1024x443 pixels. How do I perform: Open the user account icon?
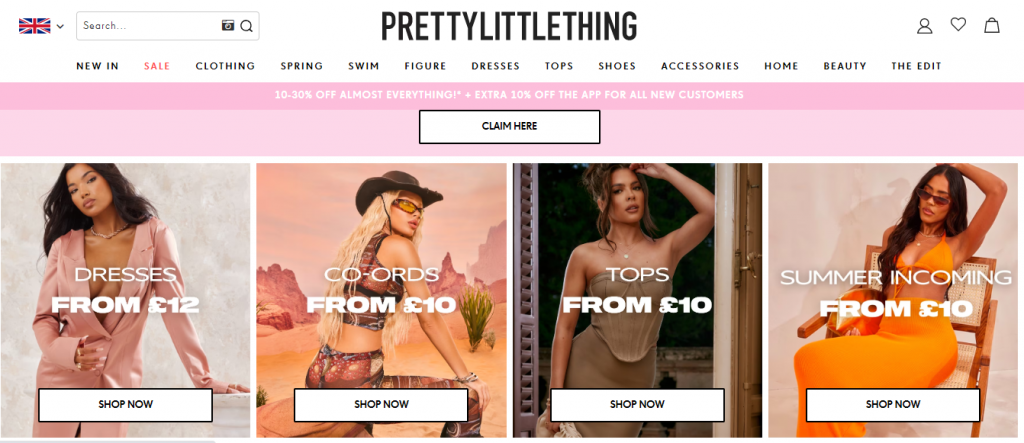point(924,25)
